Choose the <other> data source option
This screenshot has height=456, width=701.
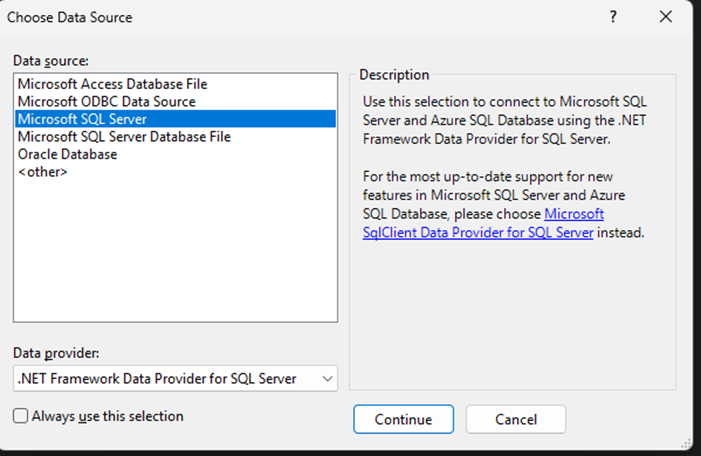(43, 171)
